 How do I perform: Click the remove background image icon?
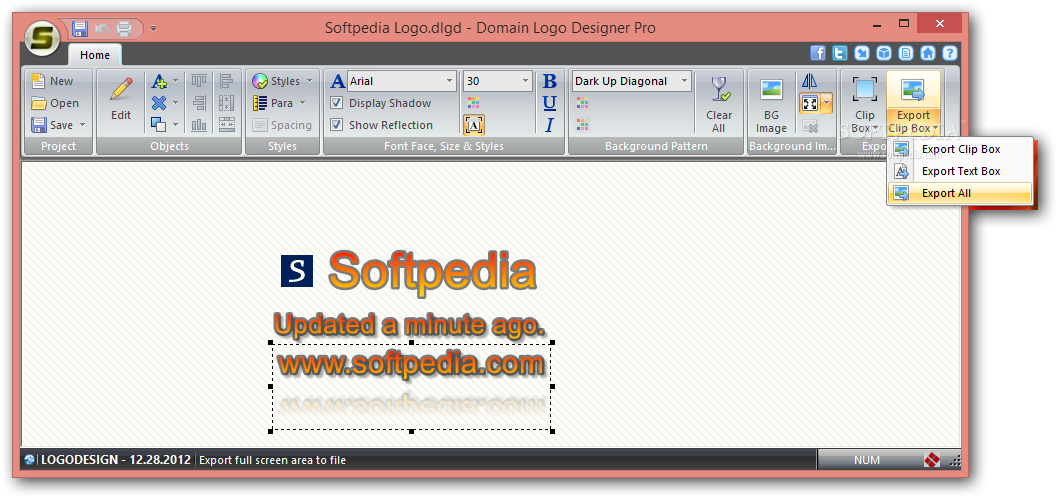coord(810,126)
